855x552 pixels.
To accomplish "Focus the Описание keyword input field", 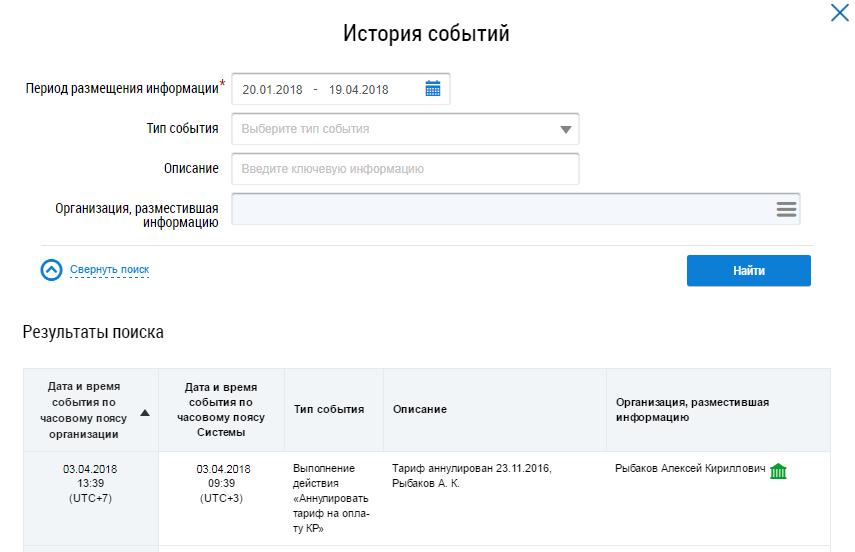I will [x=405, y=169].
